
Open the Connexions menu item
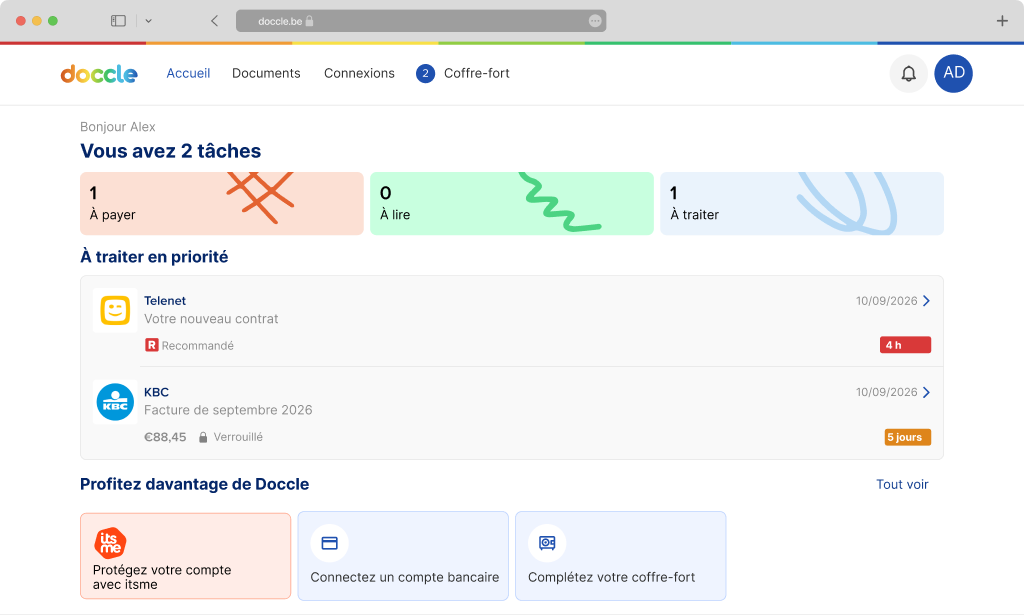pos(359,74)
